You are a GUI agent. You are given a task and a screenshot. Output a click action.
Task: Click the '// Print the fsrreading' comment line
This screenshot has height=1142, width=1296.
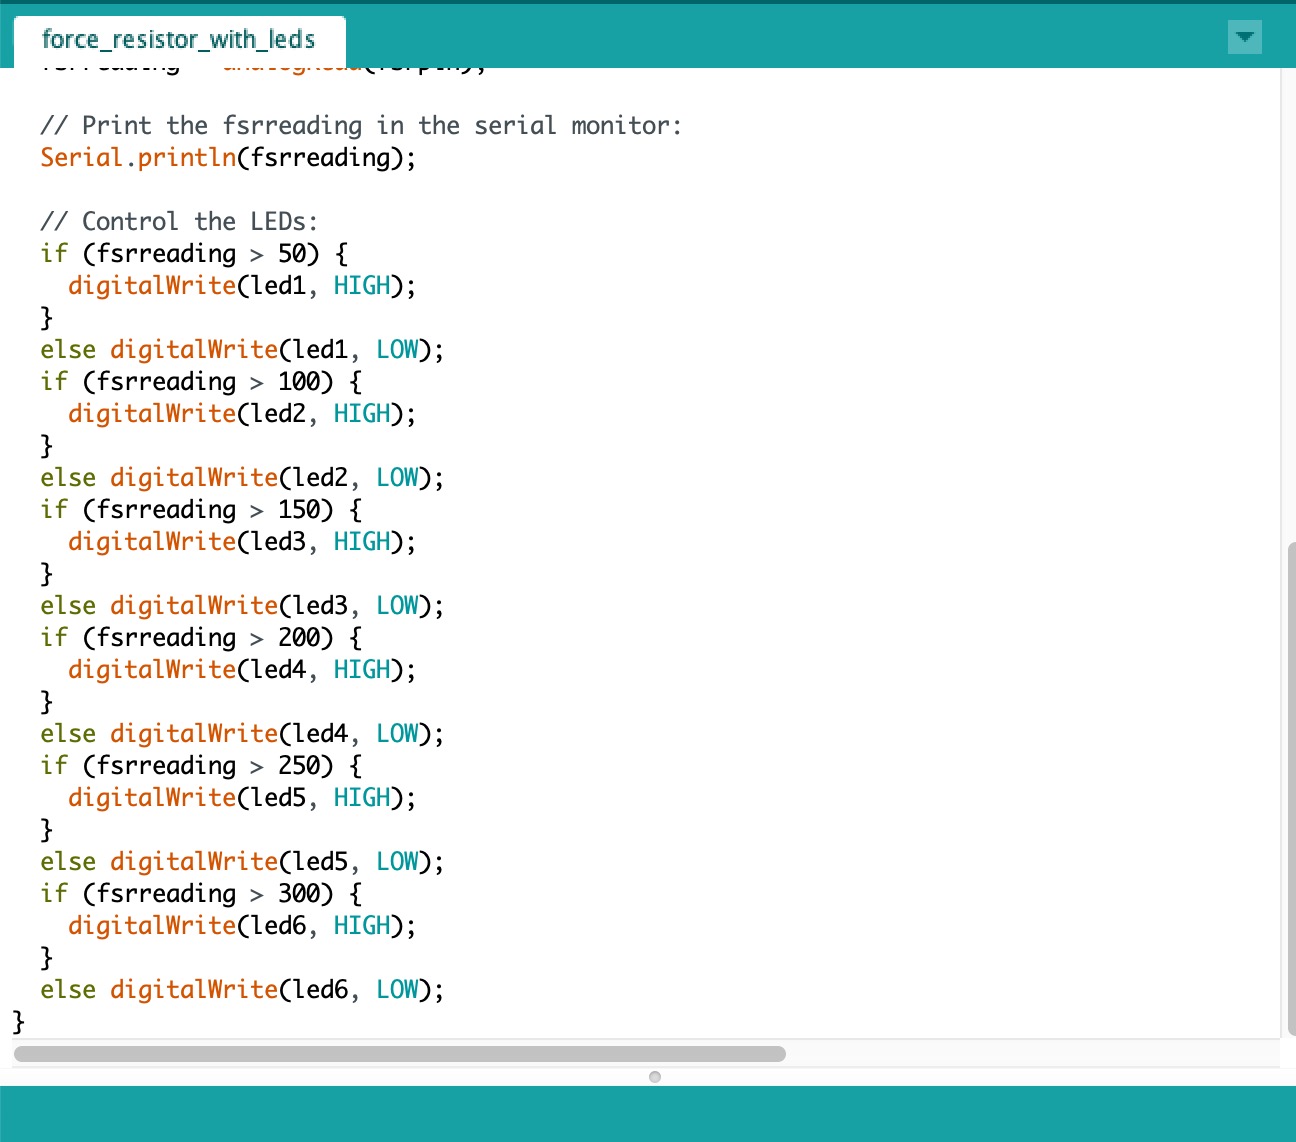pyautogui.click(x=361, y=126)
